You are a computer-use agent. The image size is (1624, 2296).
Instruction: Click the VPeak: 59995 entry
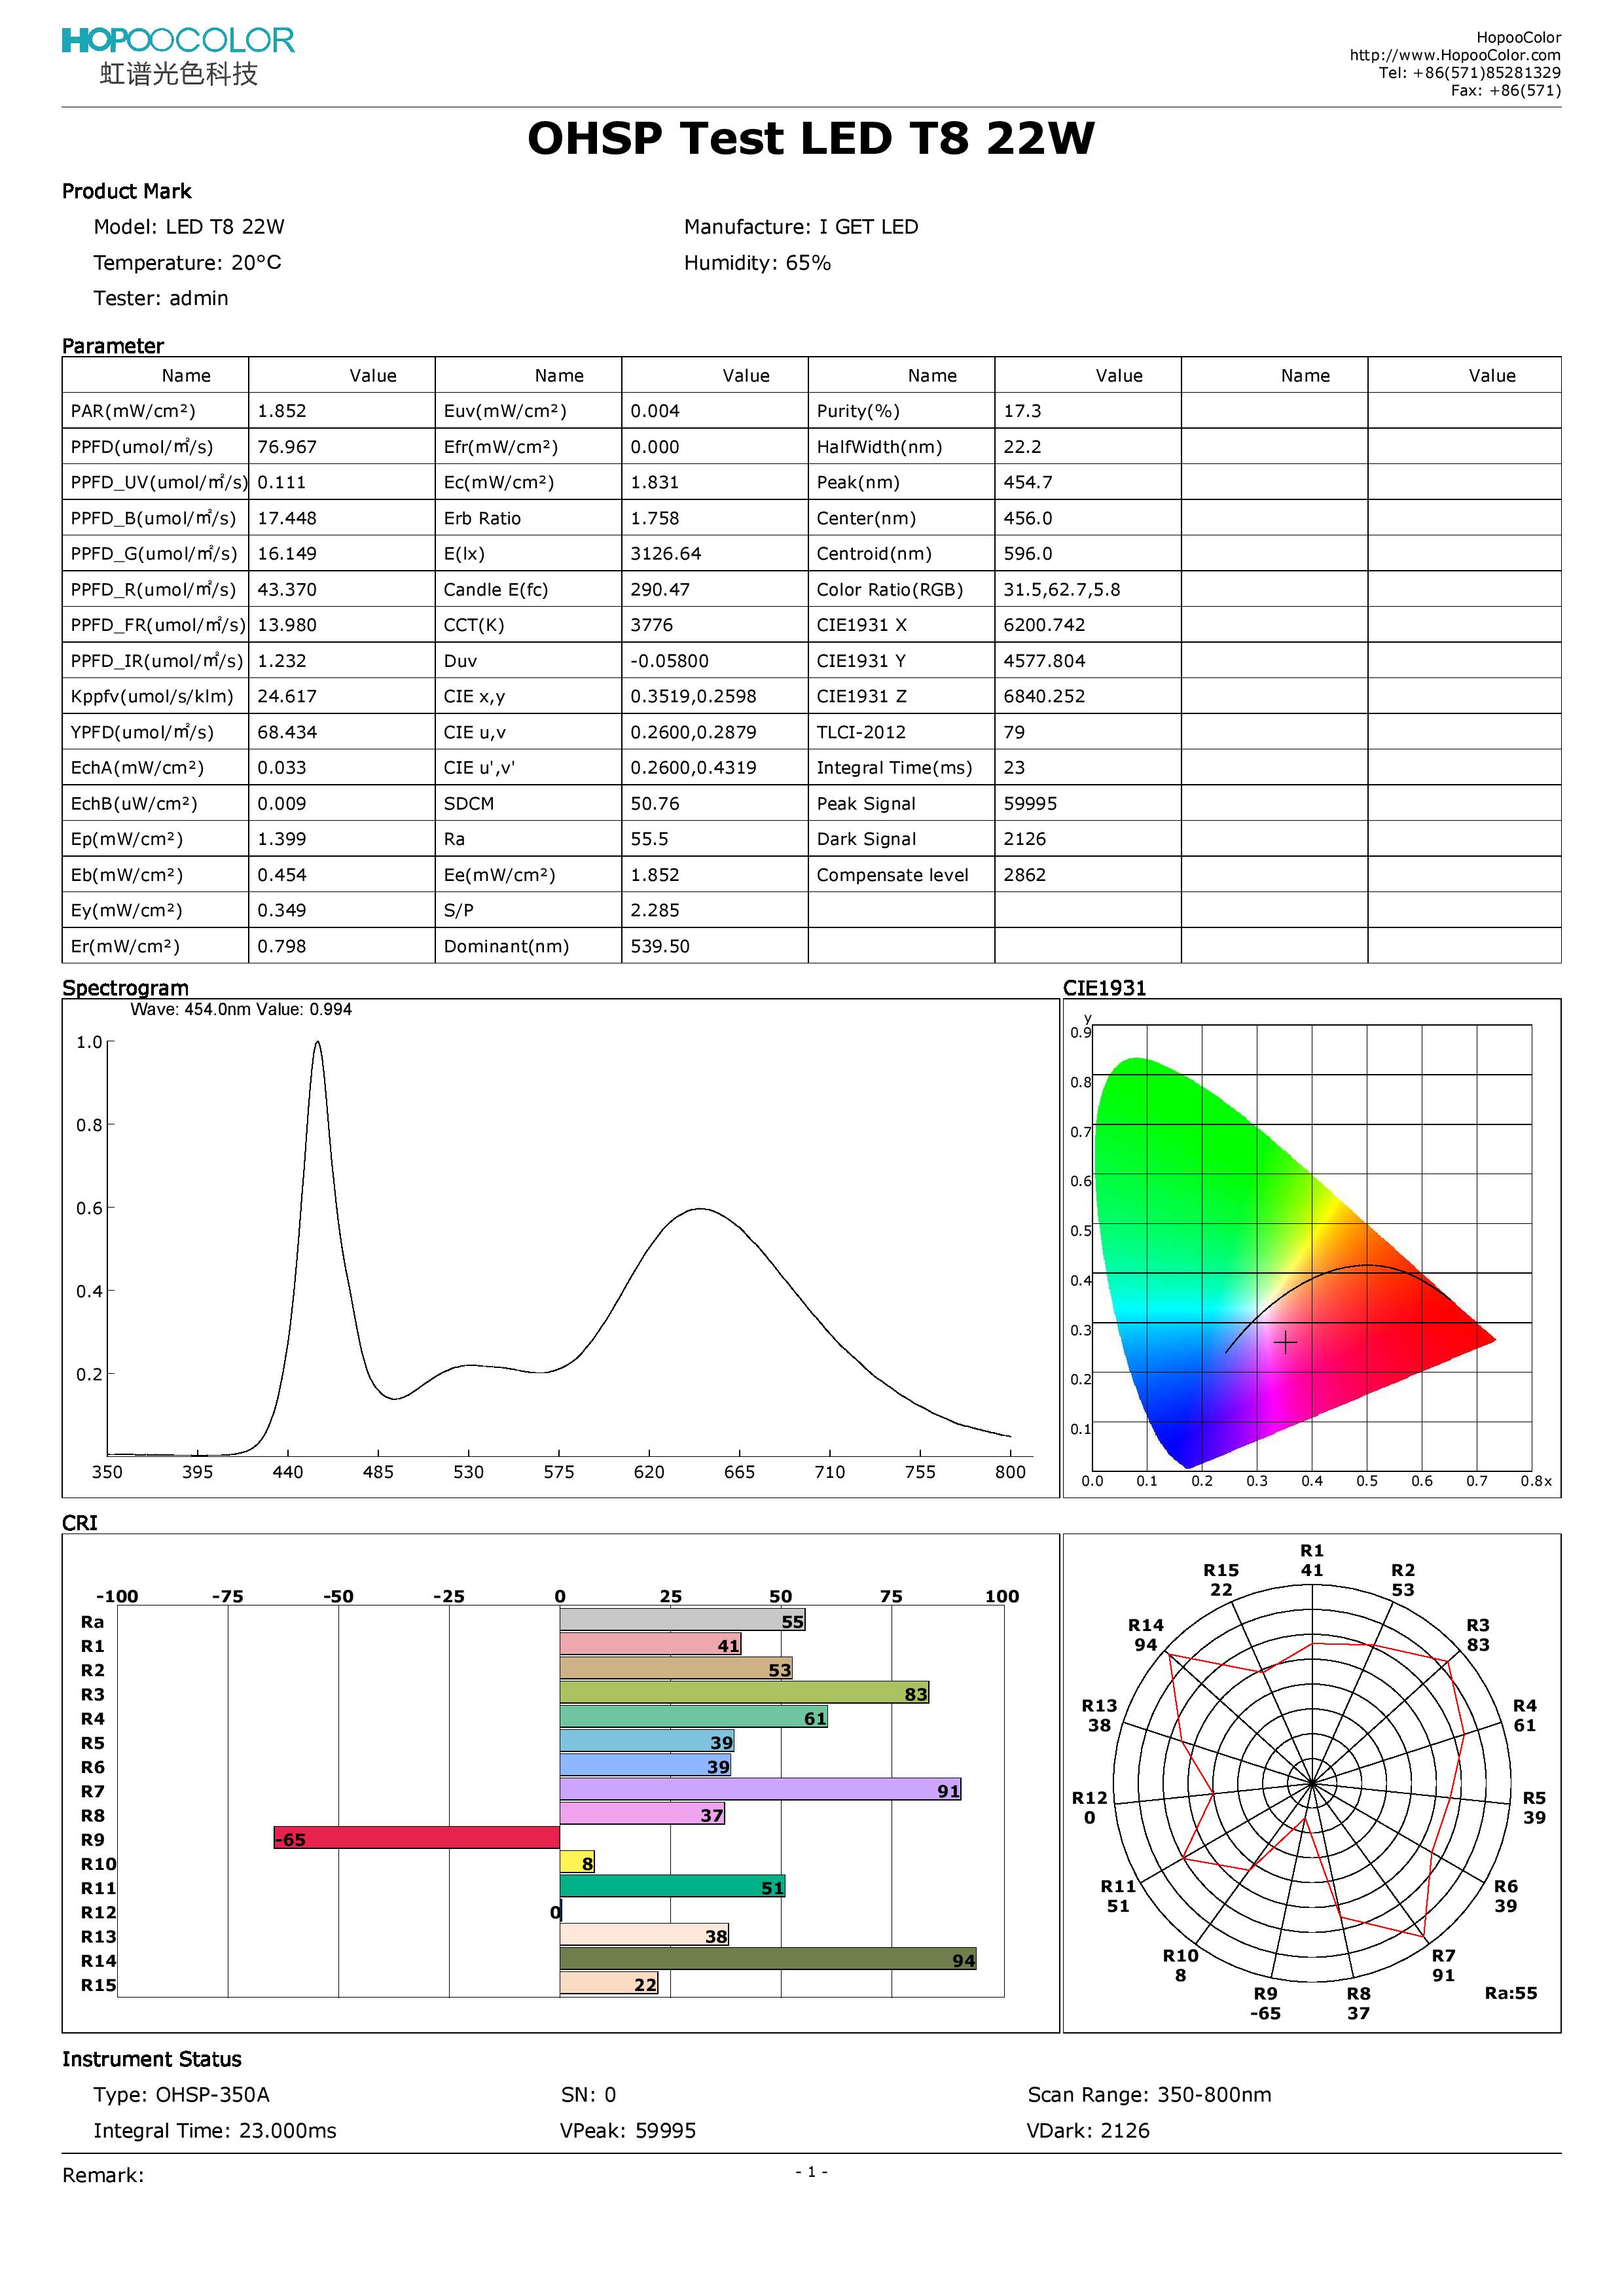coord(628,2131)
